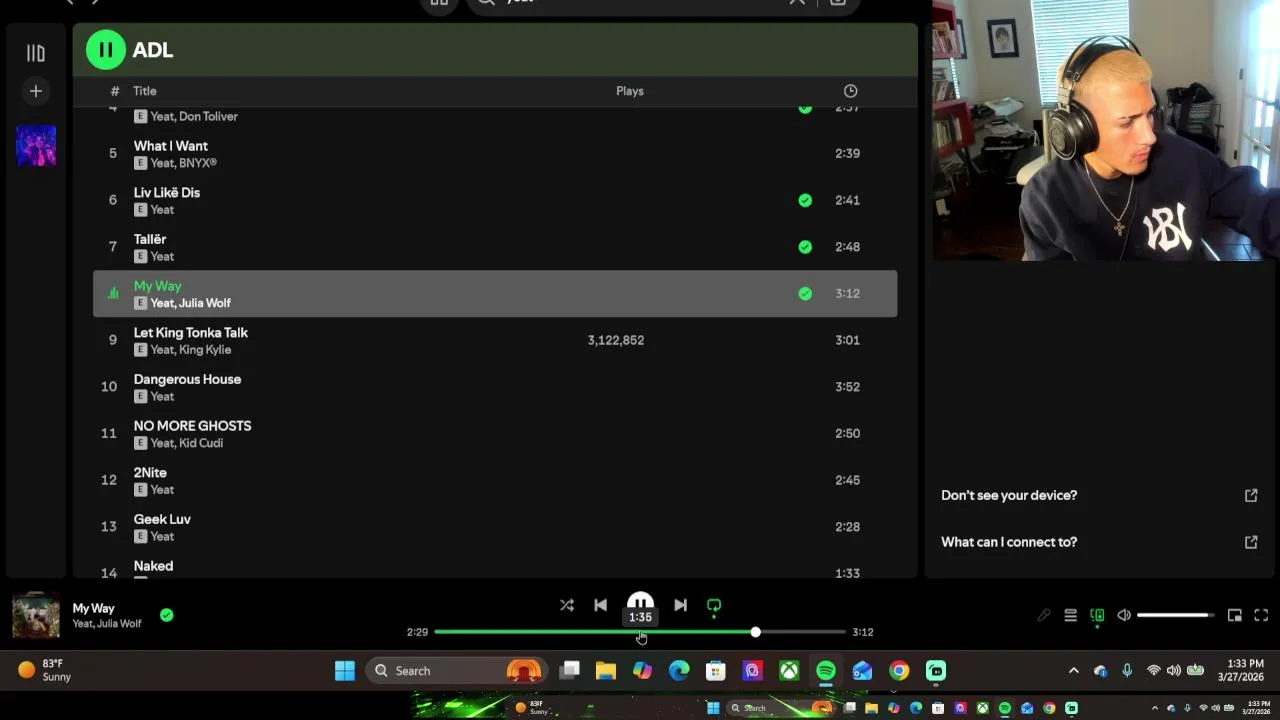This screenshot has height=720, width=1280.
Task: Select the 2Nite track
Action: [150, 473]
